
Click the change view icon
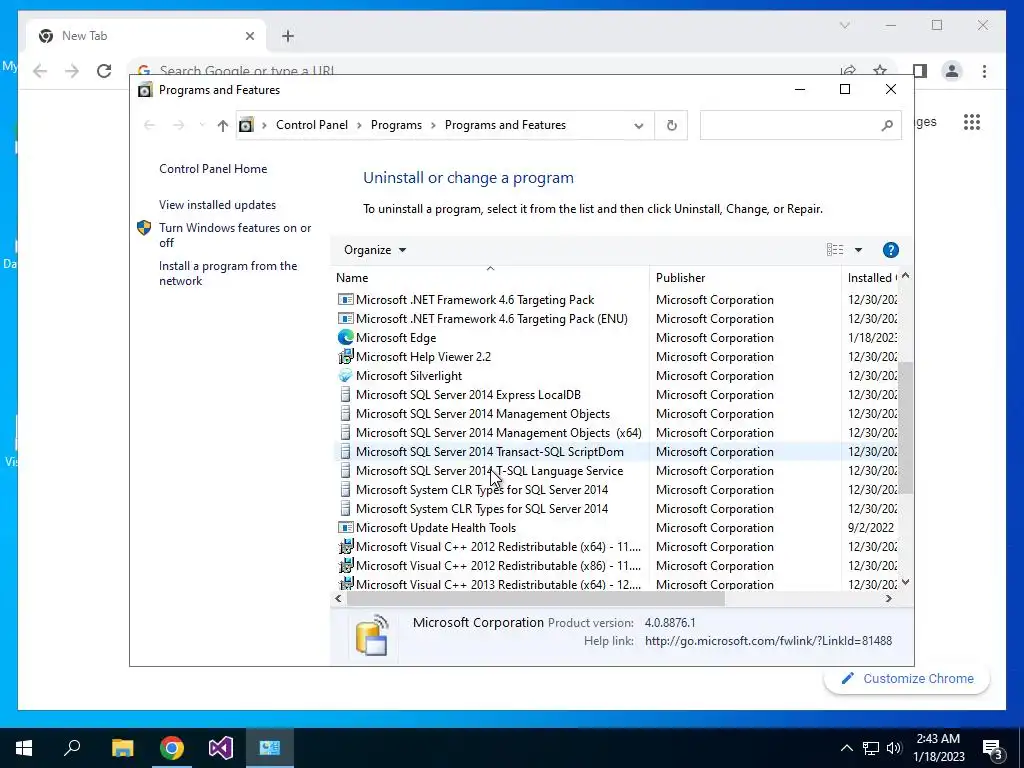[835, 250]
